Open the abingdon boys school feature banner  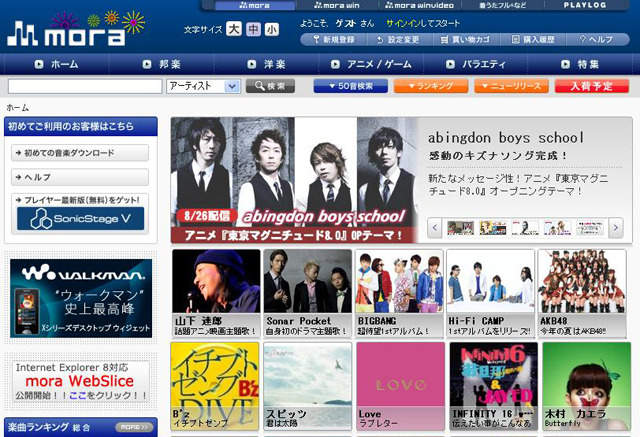pos(295,180)
